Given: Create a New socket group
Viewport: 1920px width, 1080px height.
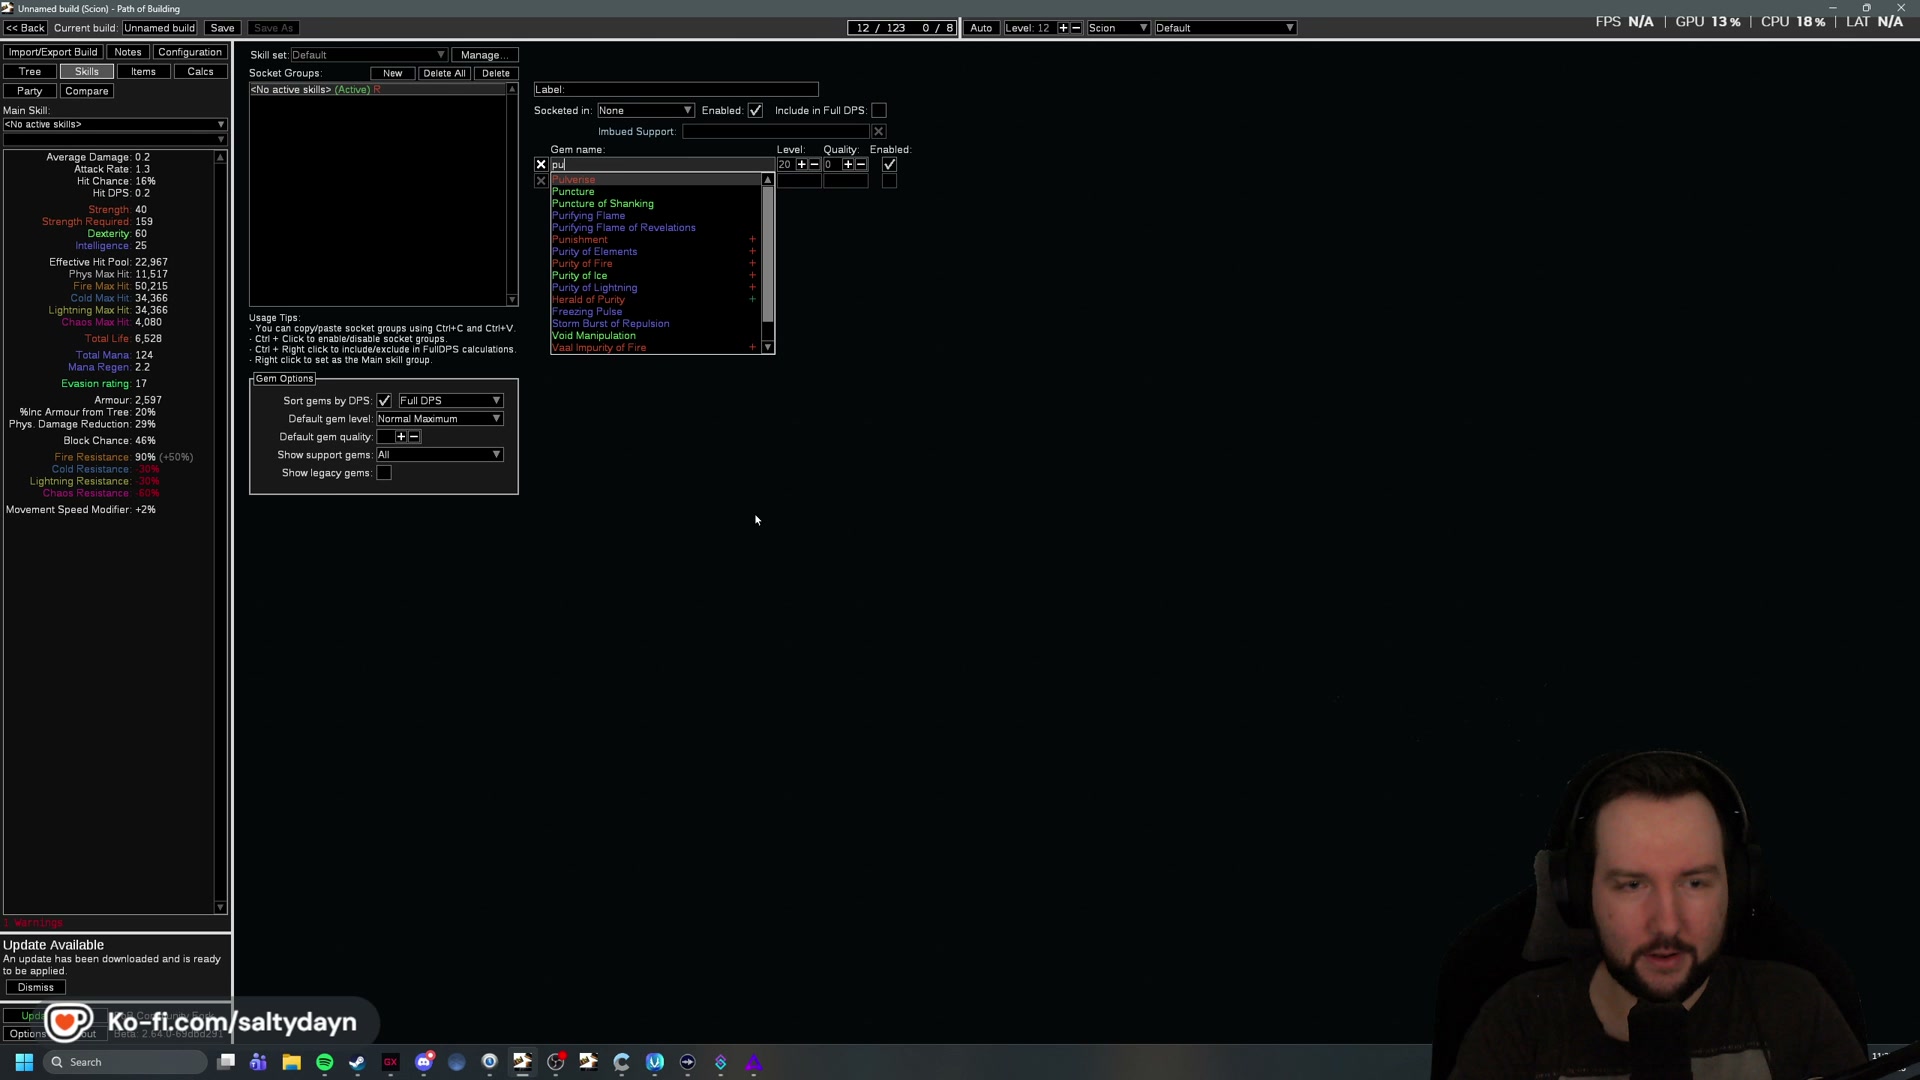Looking at the screenshot, I should point(393,73).
